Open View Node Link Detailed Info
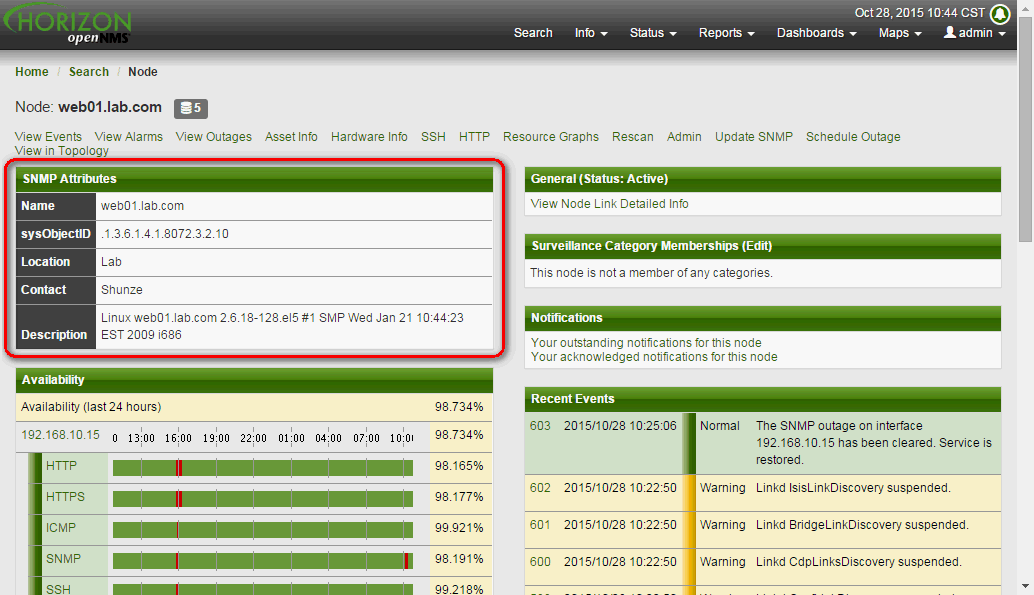The height and width of the screenshot is (595, 1034). [609, 204]
